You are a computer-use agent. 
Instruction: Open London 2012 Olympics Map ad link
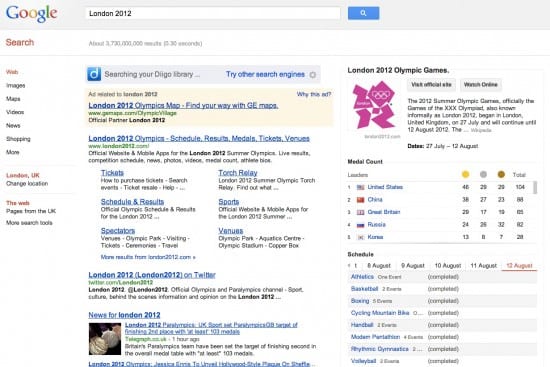[183, 105]
